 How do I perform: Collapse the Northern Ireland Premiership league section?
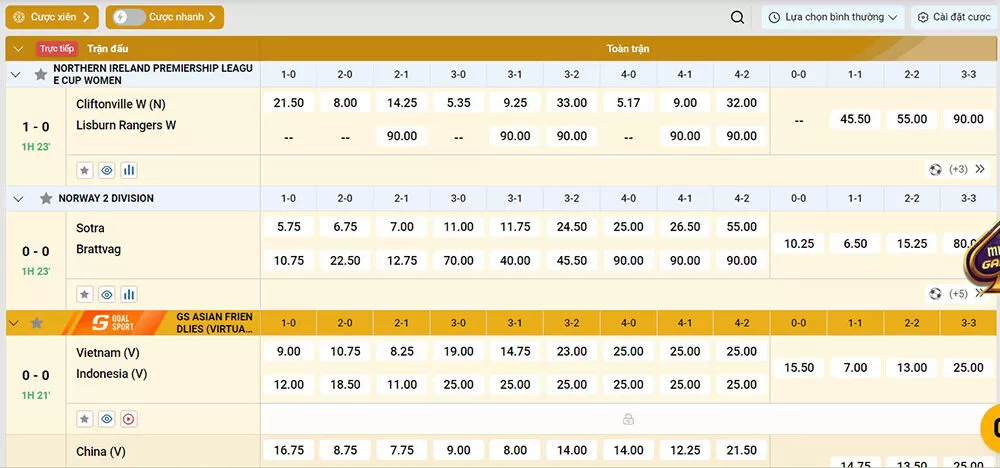[x=16, y=74]
